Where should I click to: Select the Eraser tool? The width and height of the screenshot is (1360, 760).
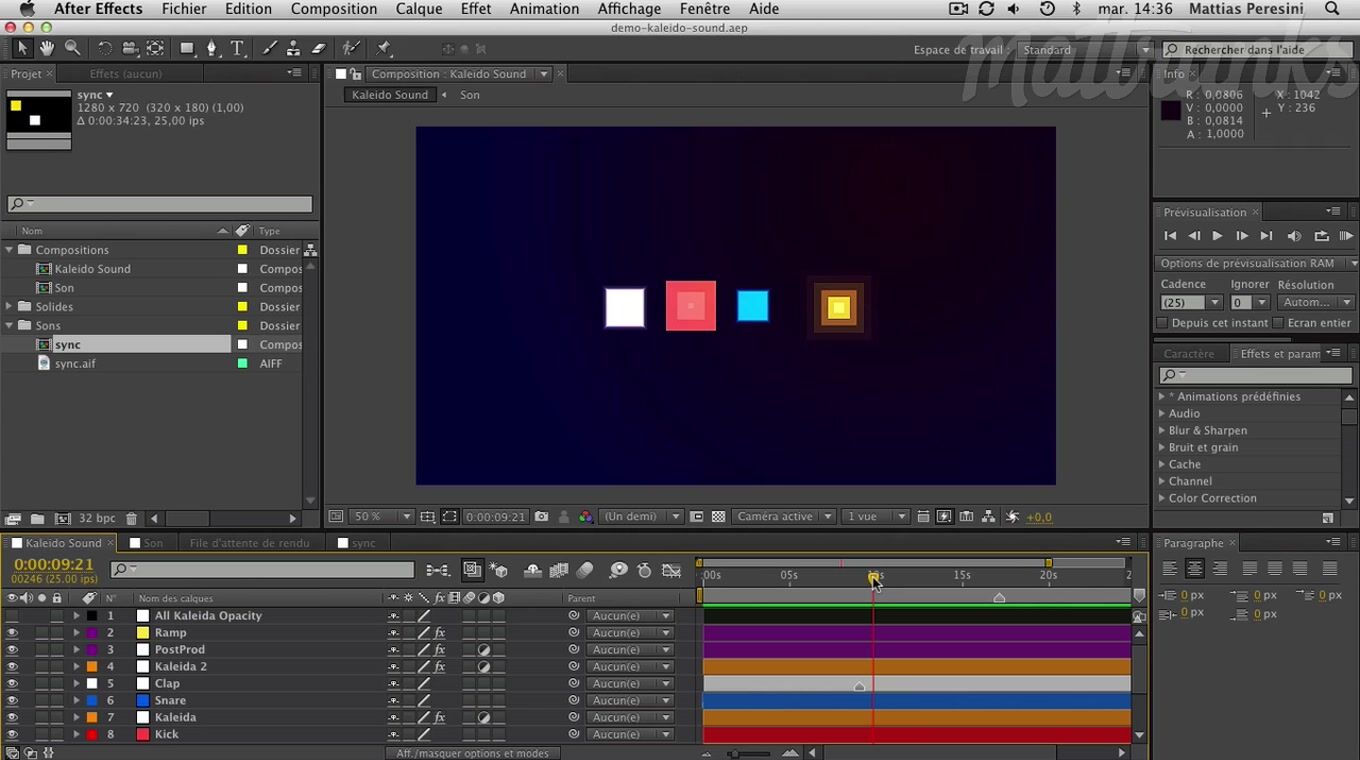tap(319, 48)
